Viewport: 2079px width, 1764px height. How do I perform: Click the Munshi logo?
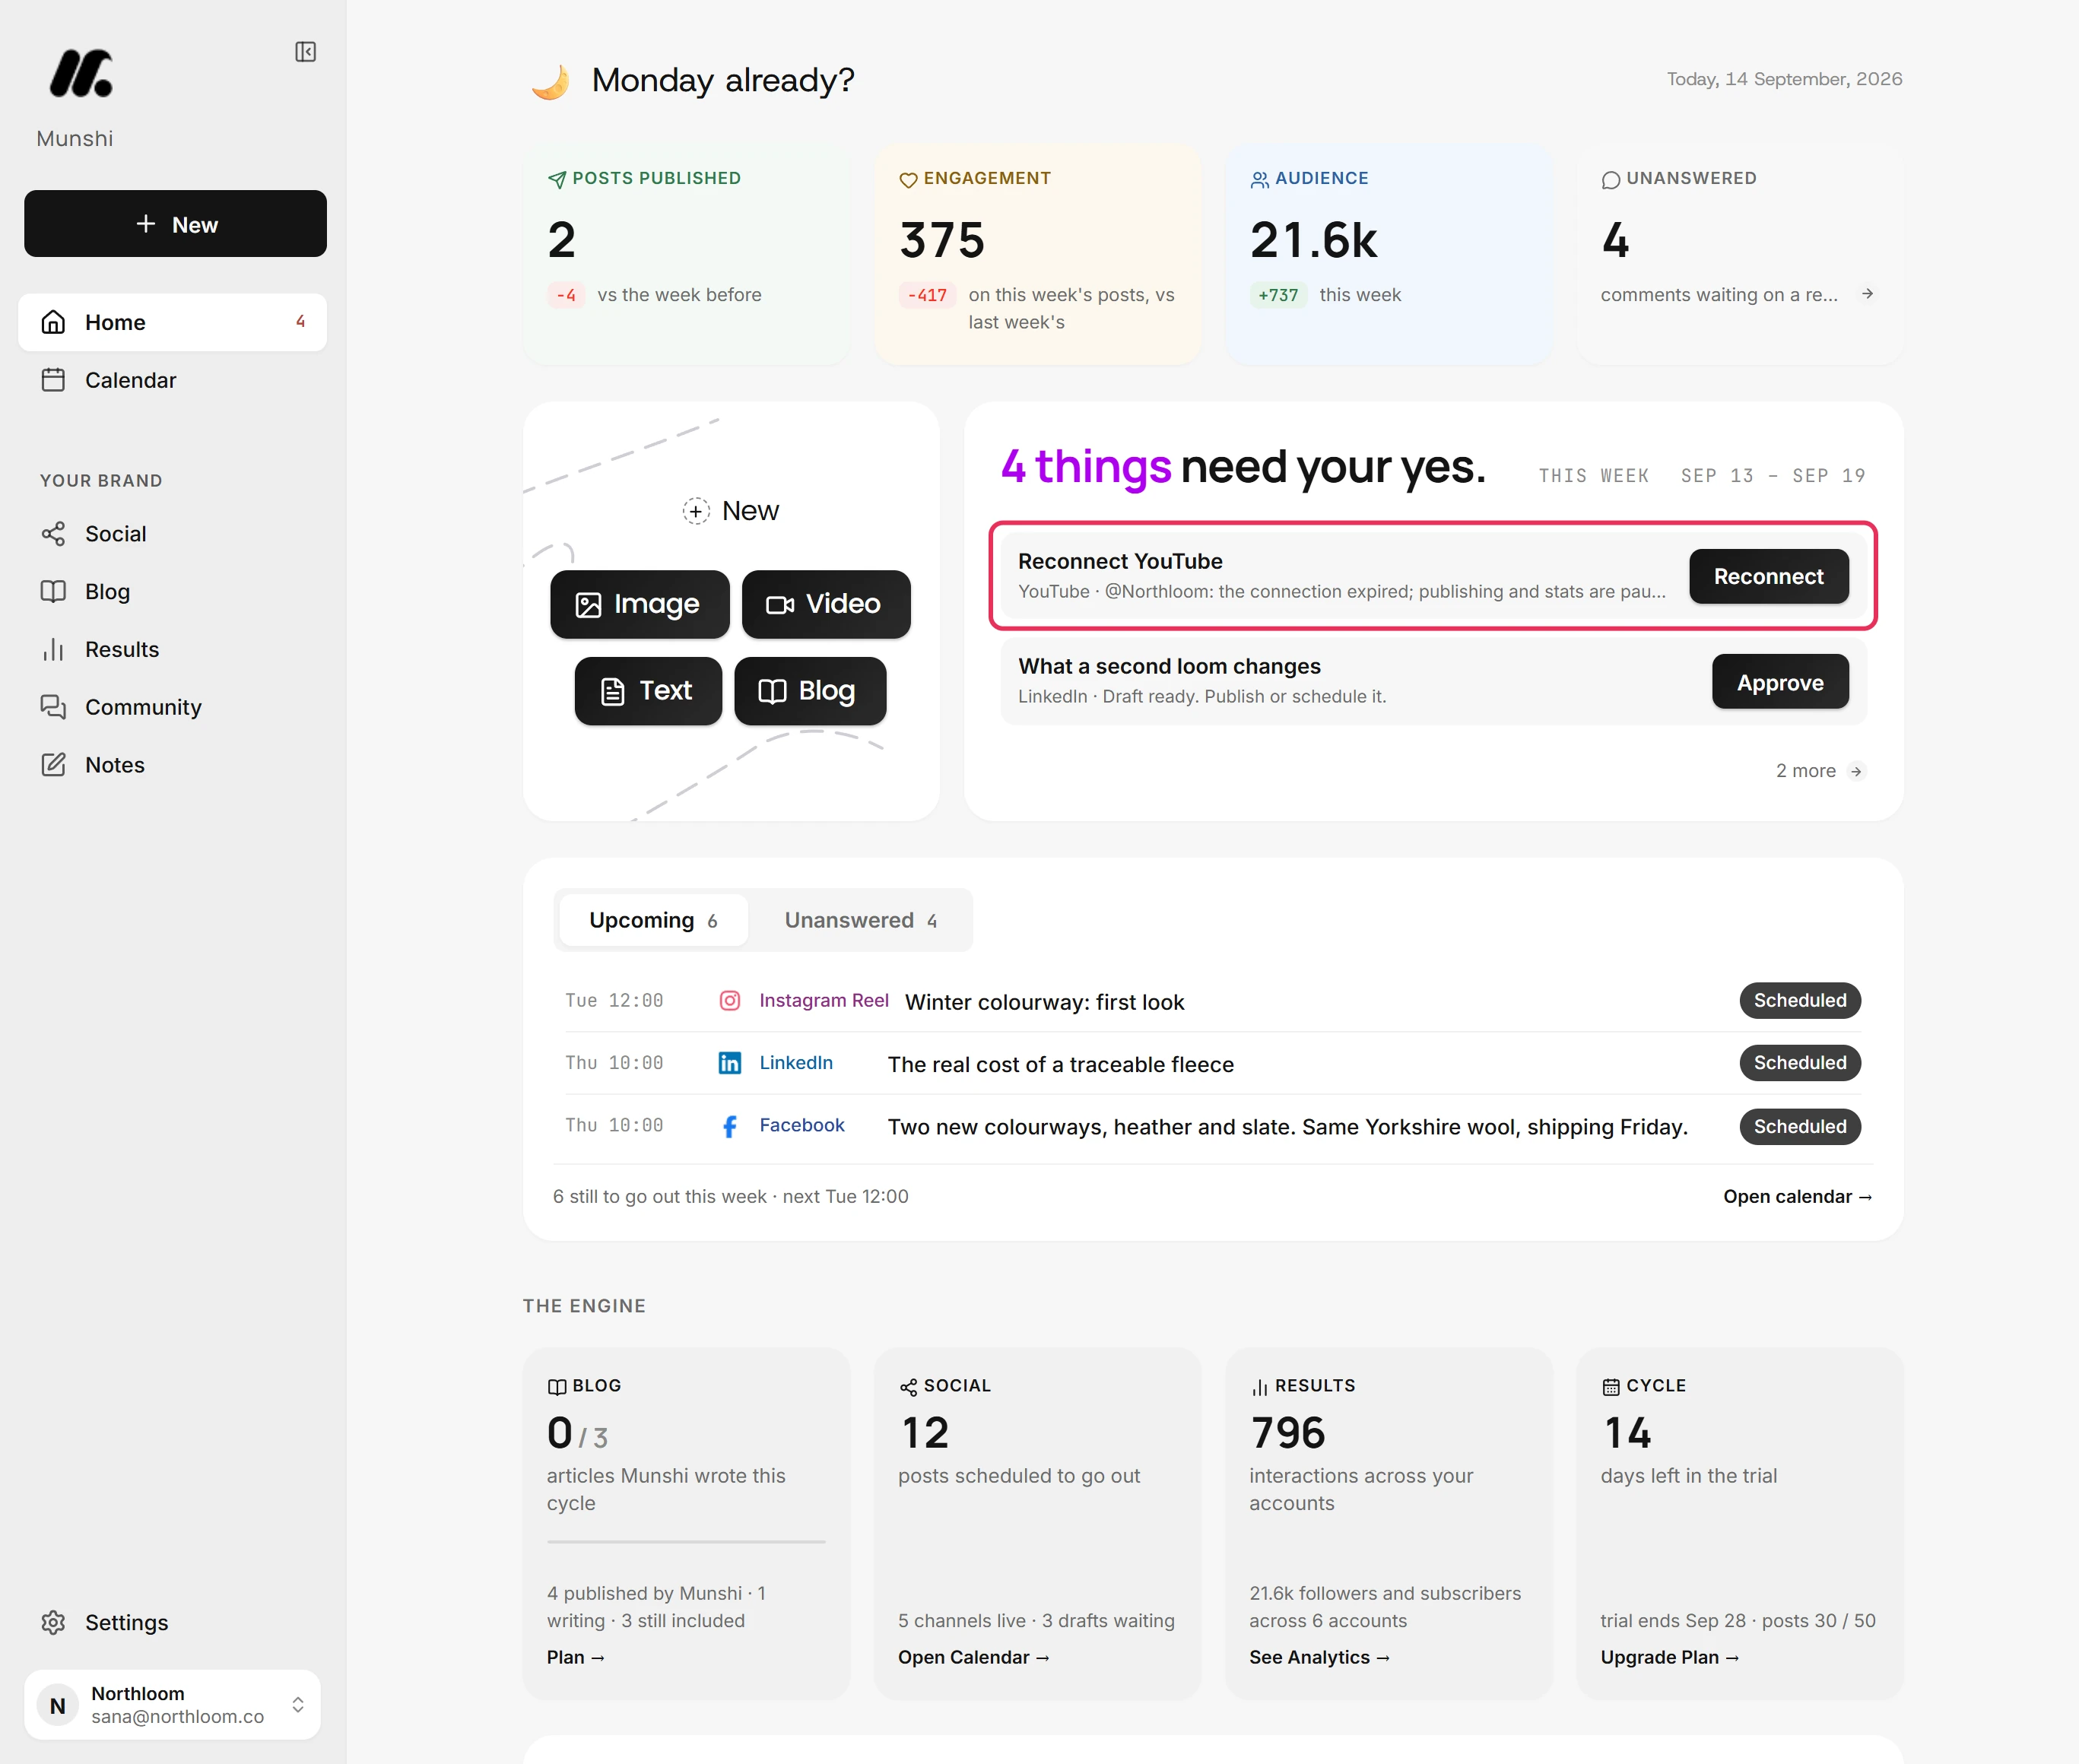click(x=81, y=74)
